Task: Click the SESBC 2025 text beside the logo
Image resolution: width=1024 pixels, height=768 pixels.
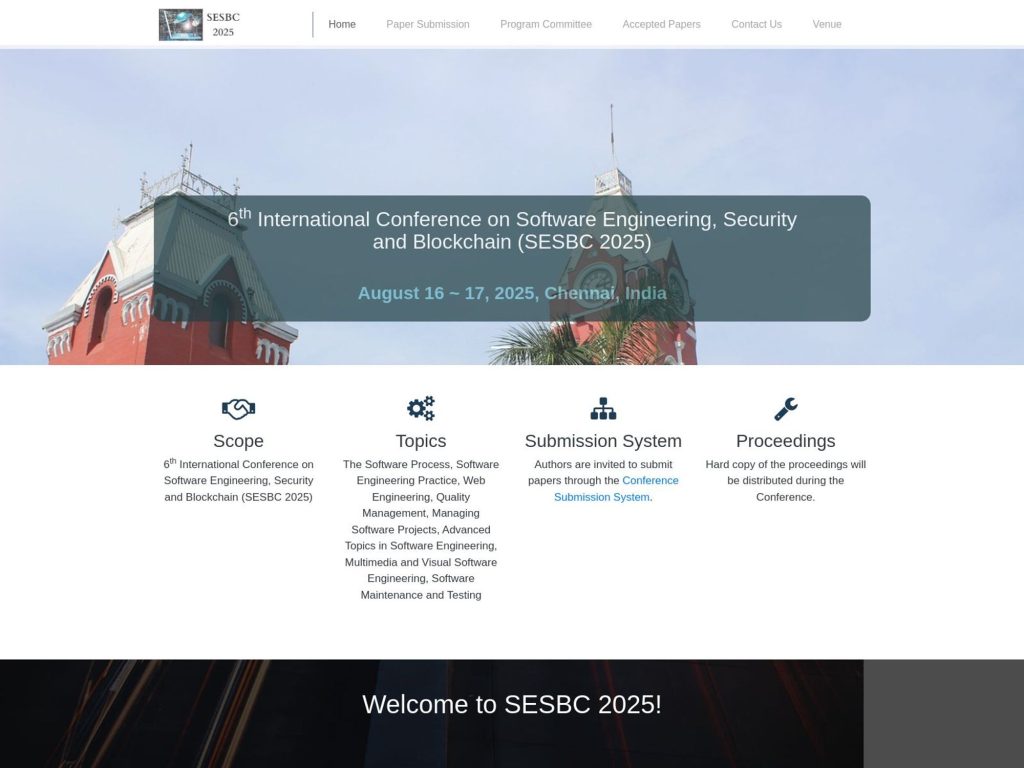Action: coord(222,24)
